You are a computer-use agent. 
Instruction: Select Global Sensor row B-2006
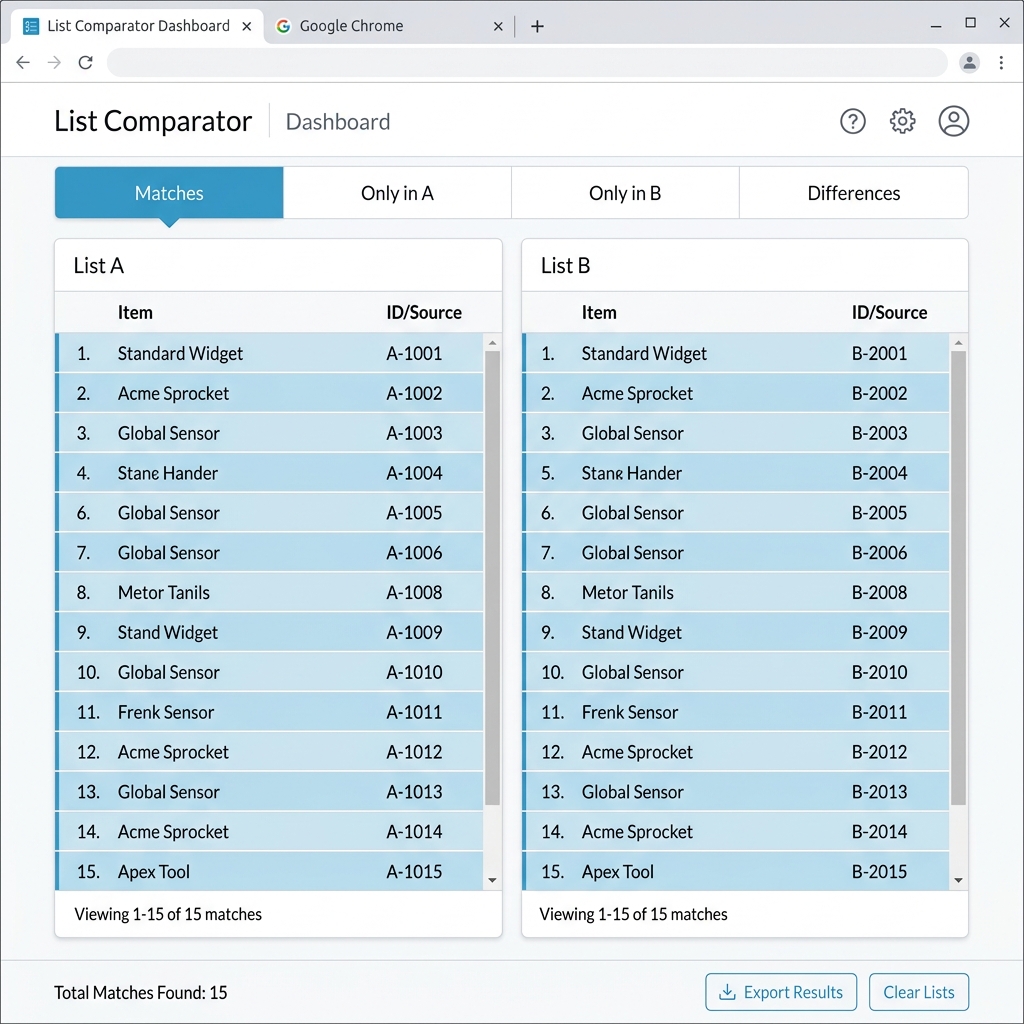(x=735, y=552)
